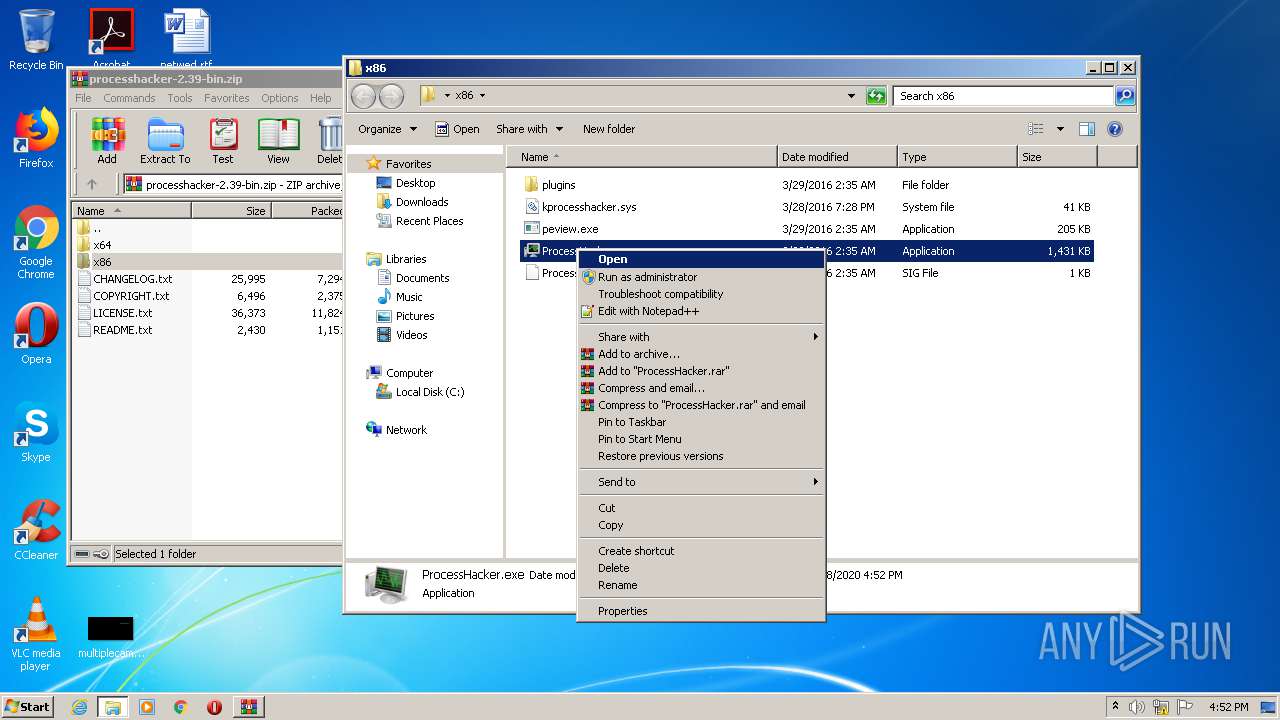Image resolution: width=1280 pixels, height=720 pixels.
Task: Select the VLC media player desktop icon
Action: [x=36, y=634]
